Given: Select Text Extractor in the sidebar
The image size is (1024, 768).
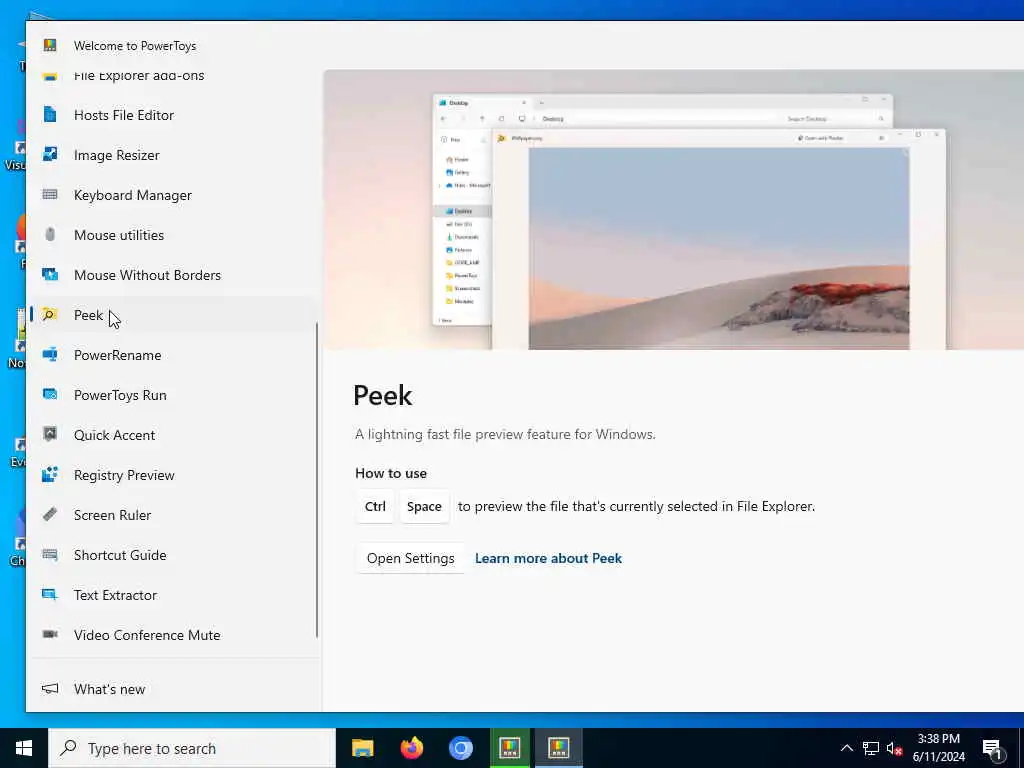Looking at the screenshot, I should (174, 595).
